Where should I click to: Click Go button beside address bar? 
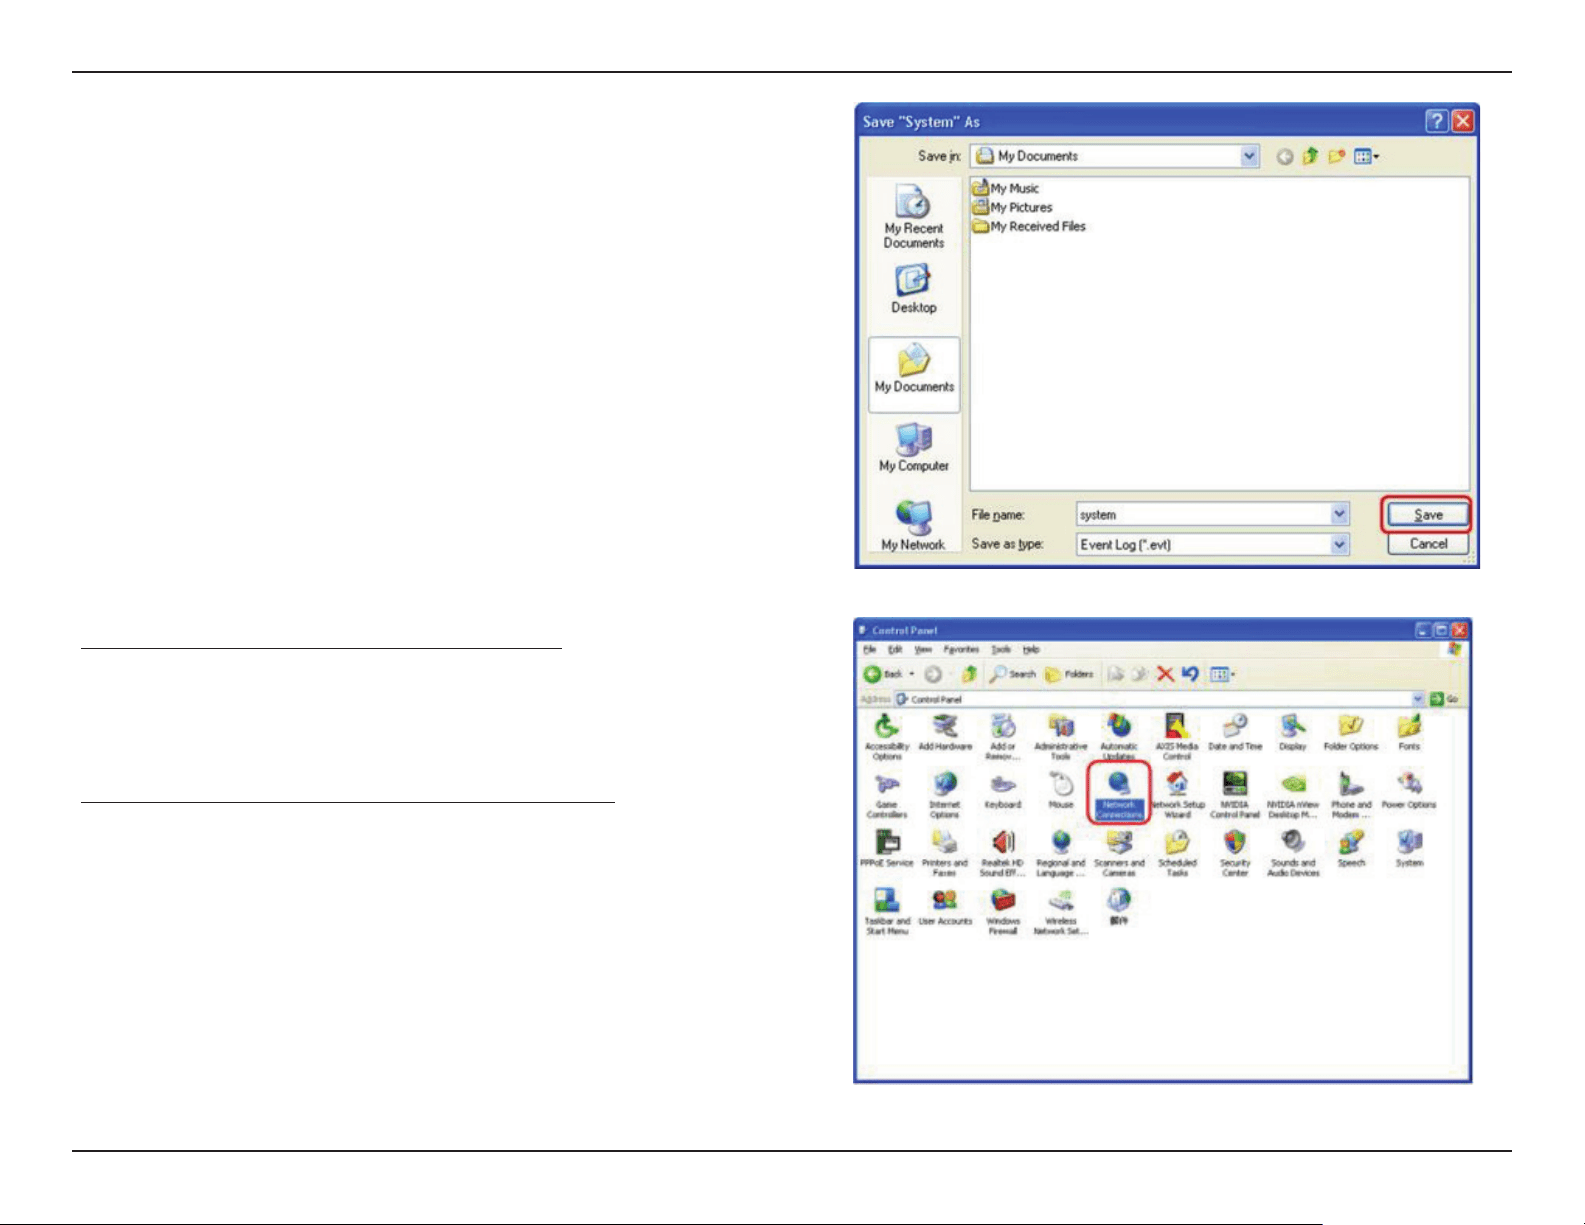[1444, 699]
